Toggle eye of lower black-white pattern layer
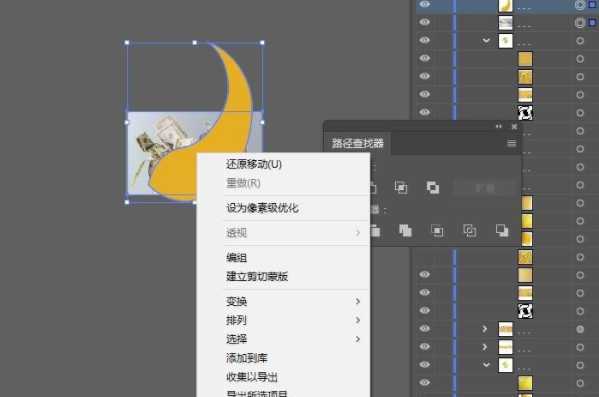 [x=424, y=310]
